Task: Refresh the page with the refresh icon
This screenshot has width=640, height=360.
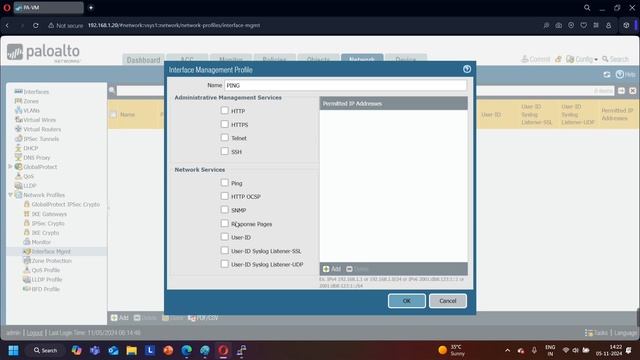Action: pyautogui.click(x=607, y=75)
